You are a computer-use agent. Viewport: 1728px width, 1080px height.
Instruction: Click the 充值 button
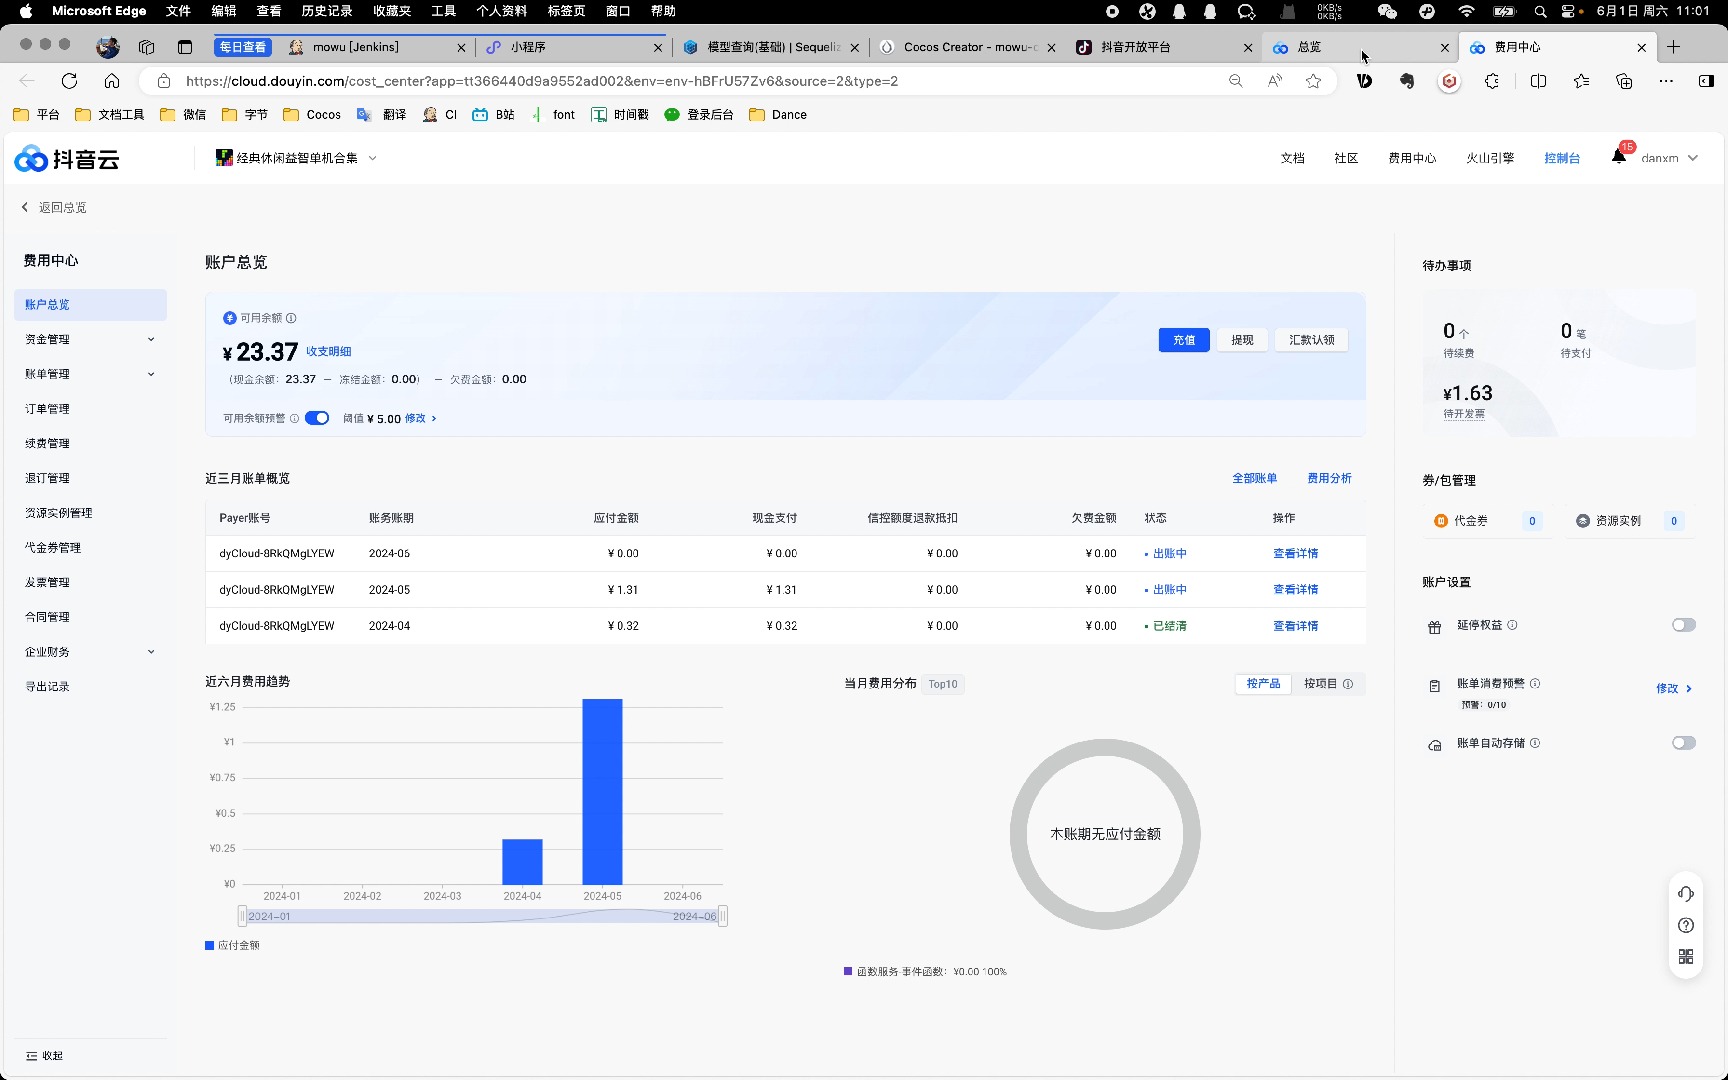pyautogui.click(x=1184, y=340)
